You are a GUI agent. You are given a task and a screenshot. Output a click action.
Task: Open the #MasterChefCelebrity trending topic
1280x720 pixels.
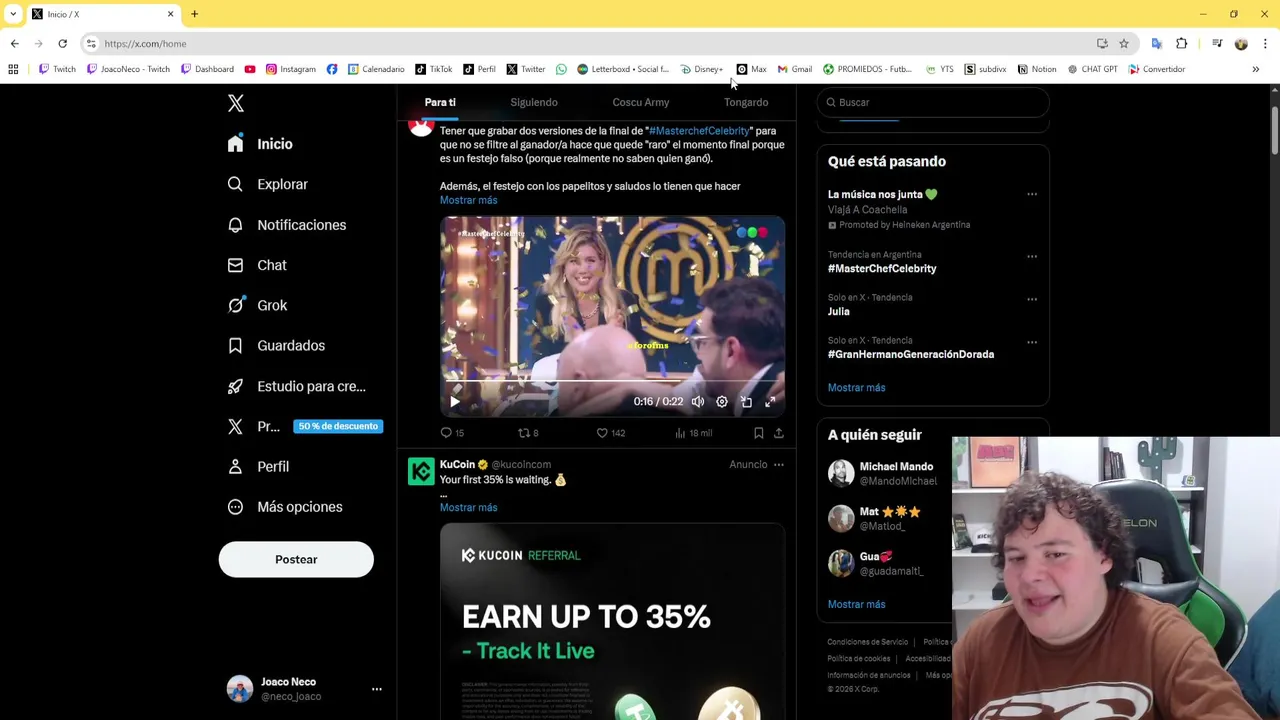point(882,268)
